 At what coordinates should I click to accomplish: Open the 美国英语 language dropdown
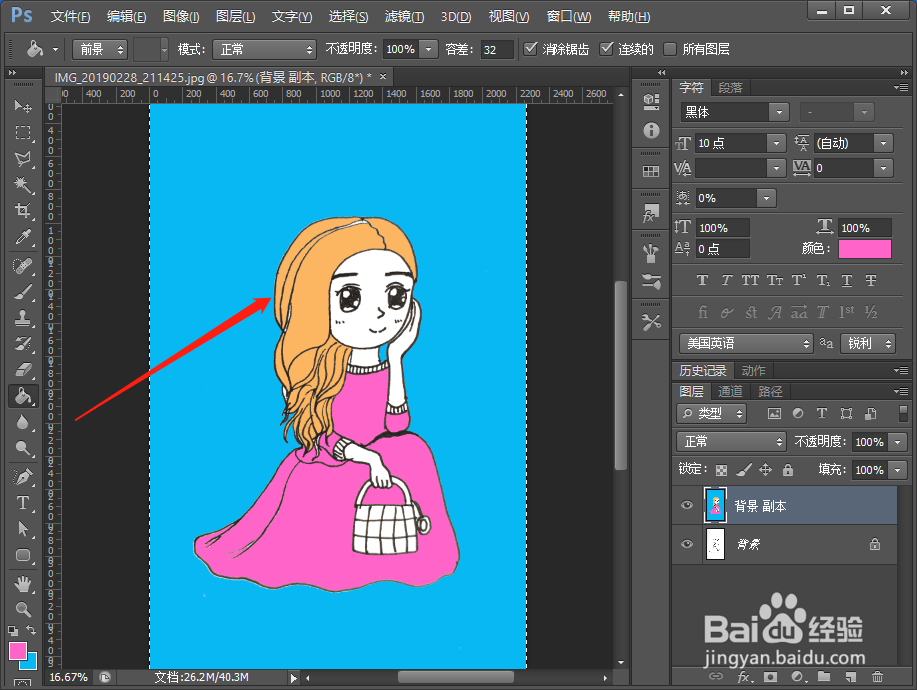746,343
